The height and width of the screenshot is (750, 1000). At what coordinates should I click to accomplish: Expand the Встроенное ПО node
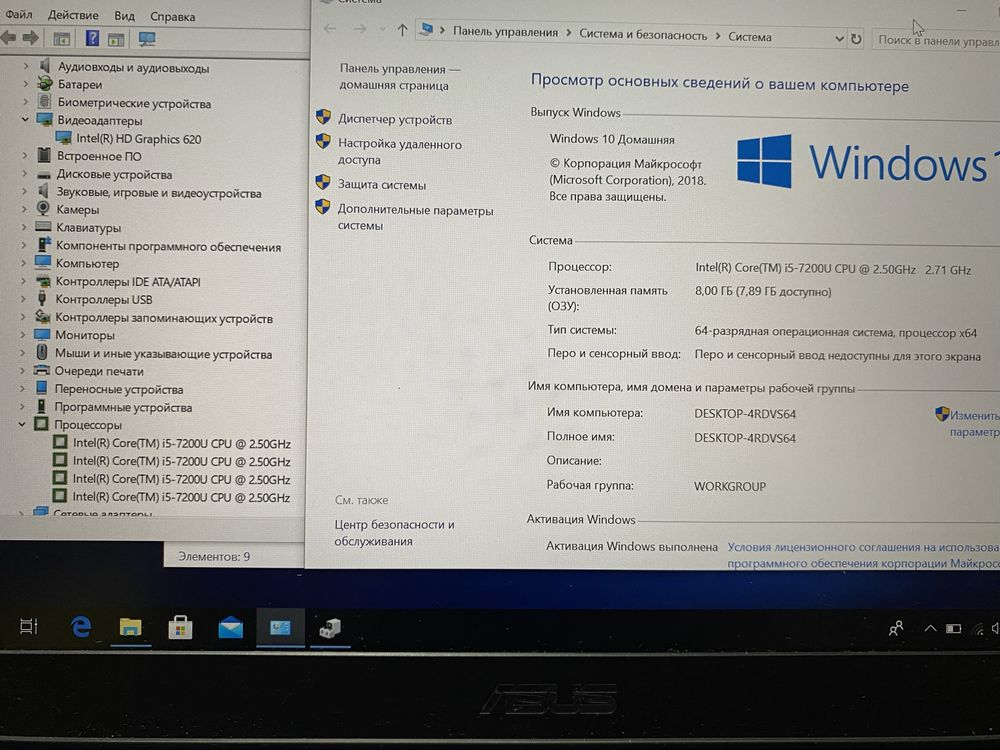pyautogui.click(x=25, y=155)
